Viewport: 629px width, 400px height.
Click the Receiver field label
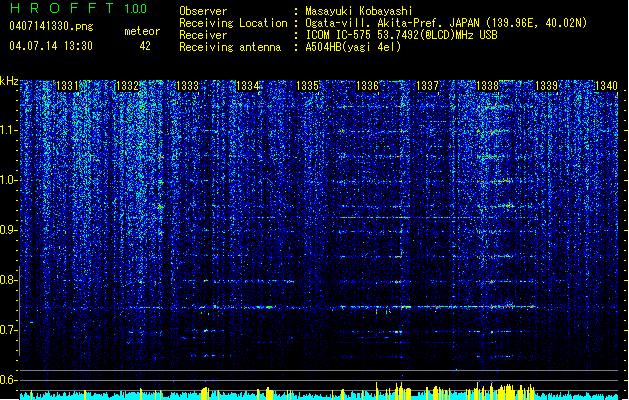(203, 35)
